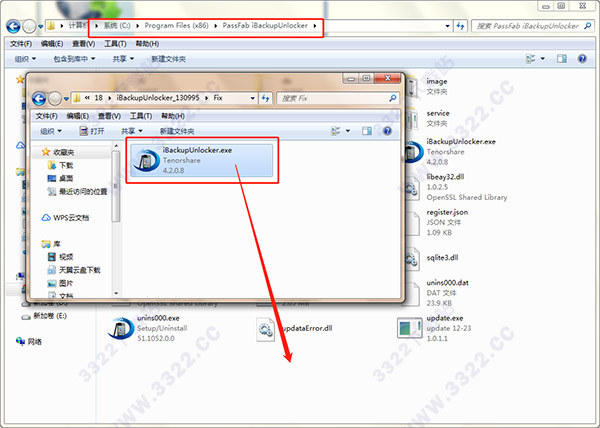Image resolution: width=600 pixels, height=428 pixels.
Task: Expand 组织 dropdown in Fix window
Action: (51, 131)
